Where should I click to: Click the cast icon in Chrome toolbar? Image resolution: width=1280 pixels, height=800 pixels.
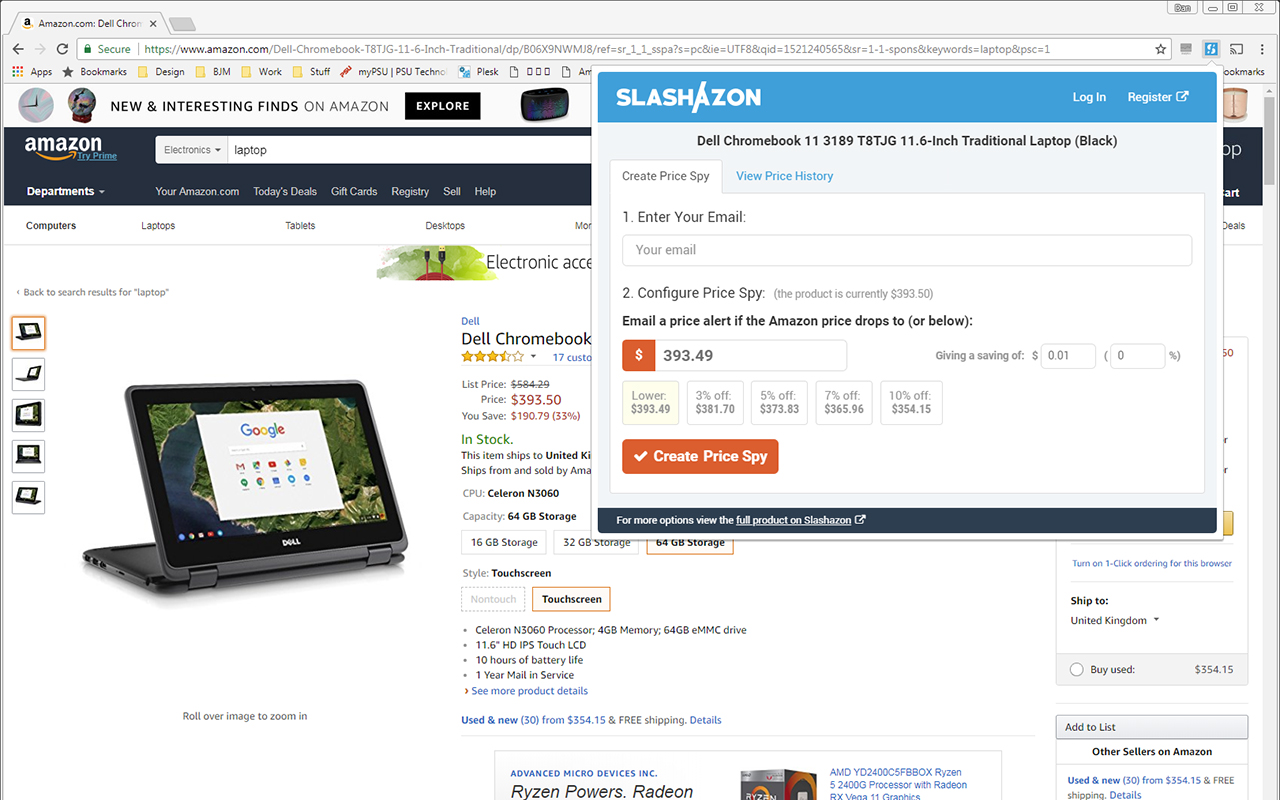click(1237, 48)
